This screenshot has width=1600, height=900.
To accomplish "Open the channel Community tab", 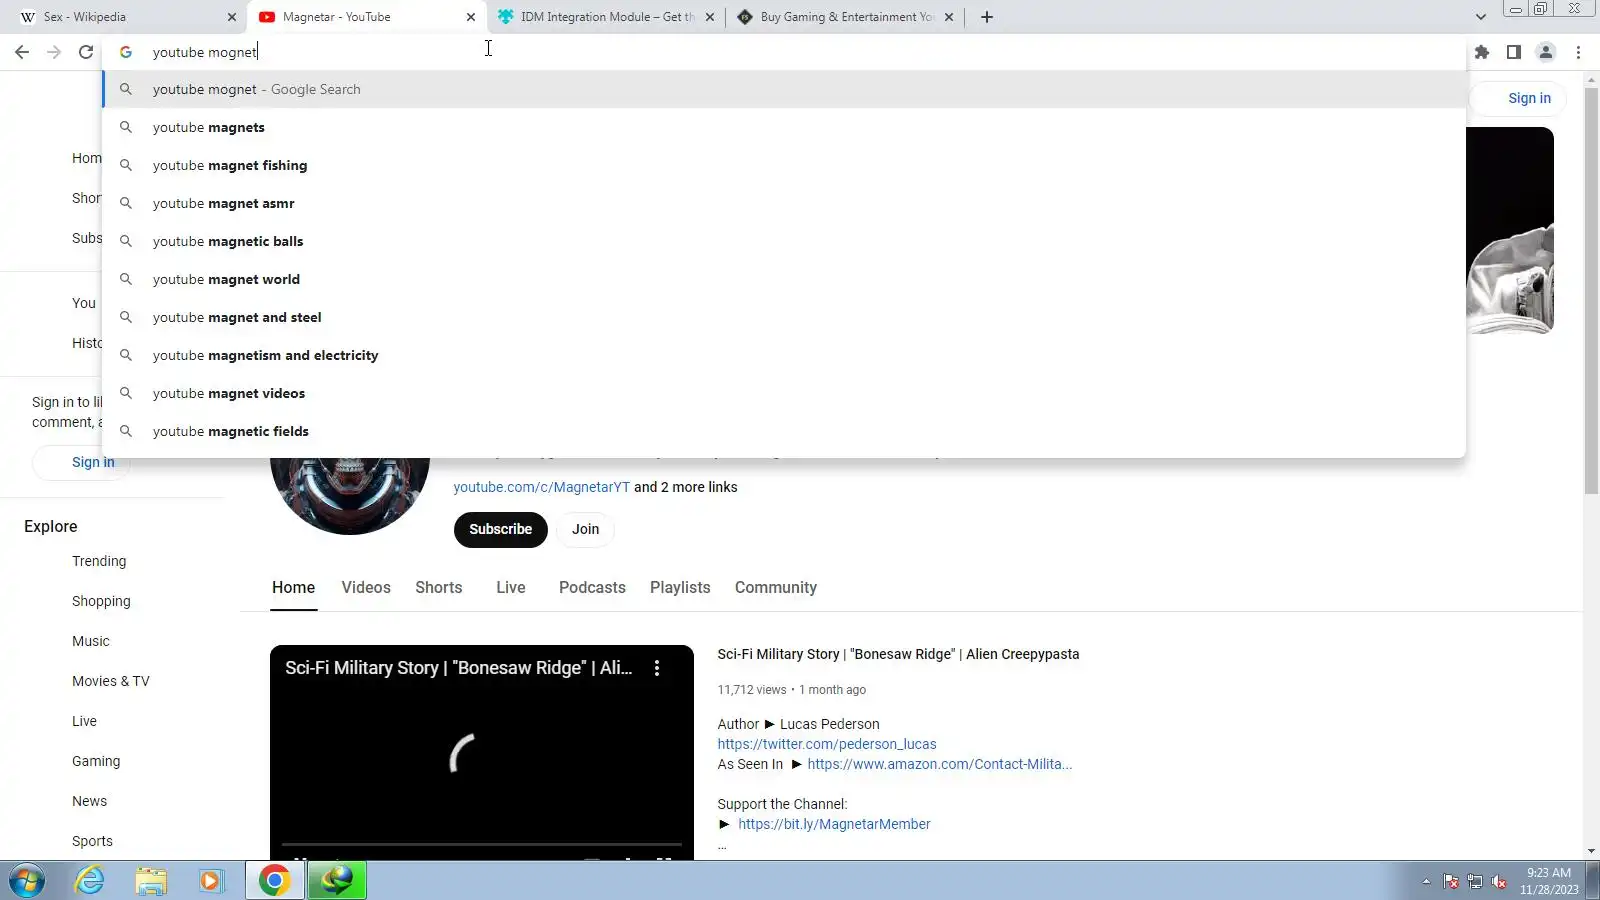I will pyautogui.click(x=776, y=587).
